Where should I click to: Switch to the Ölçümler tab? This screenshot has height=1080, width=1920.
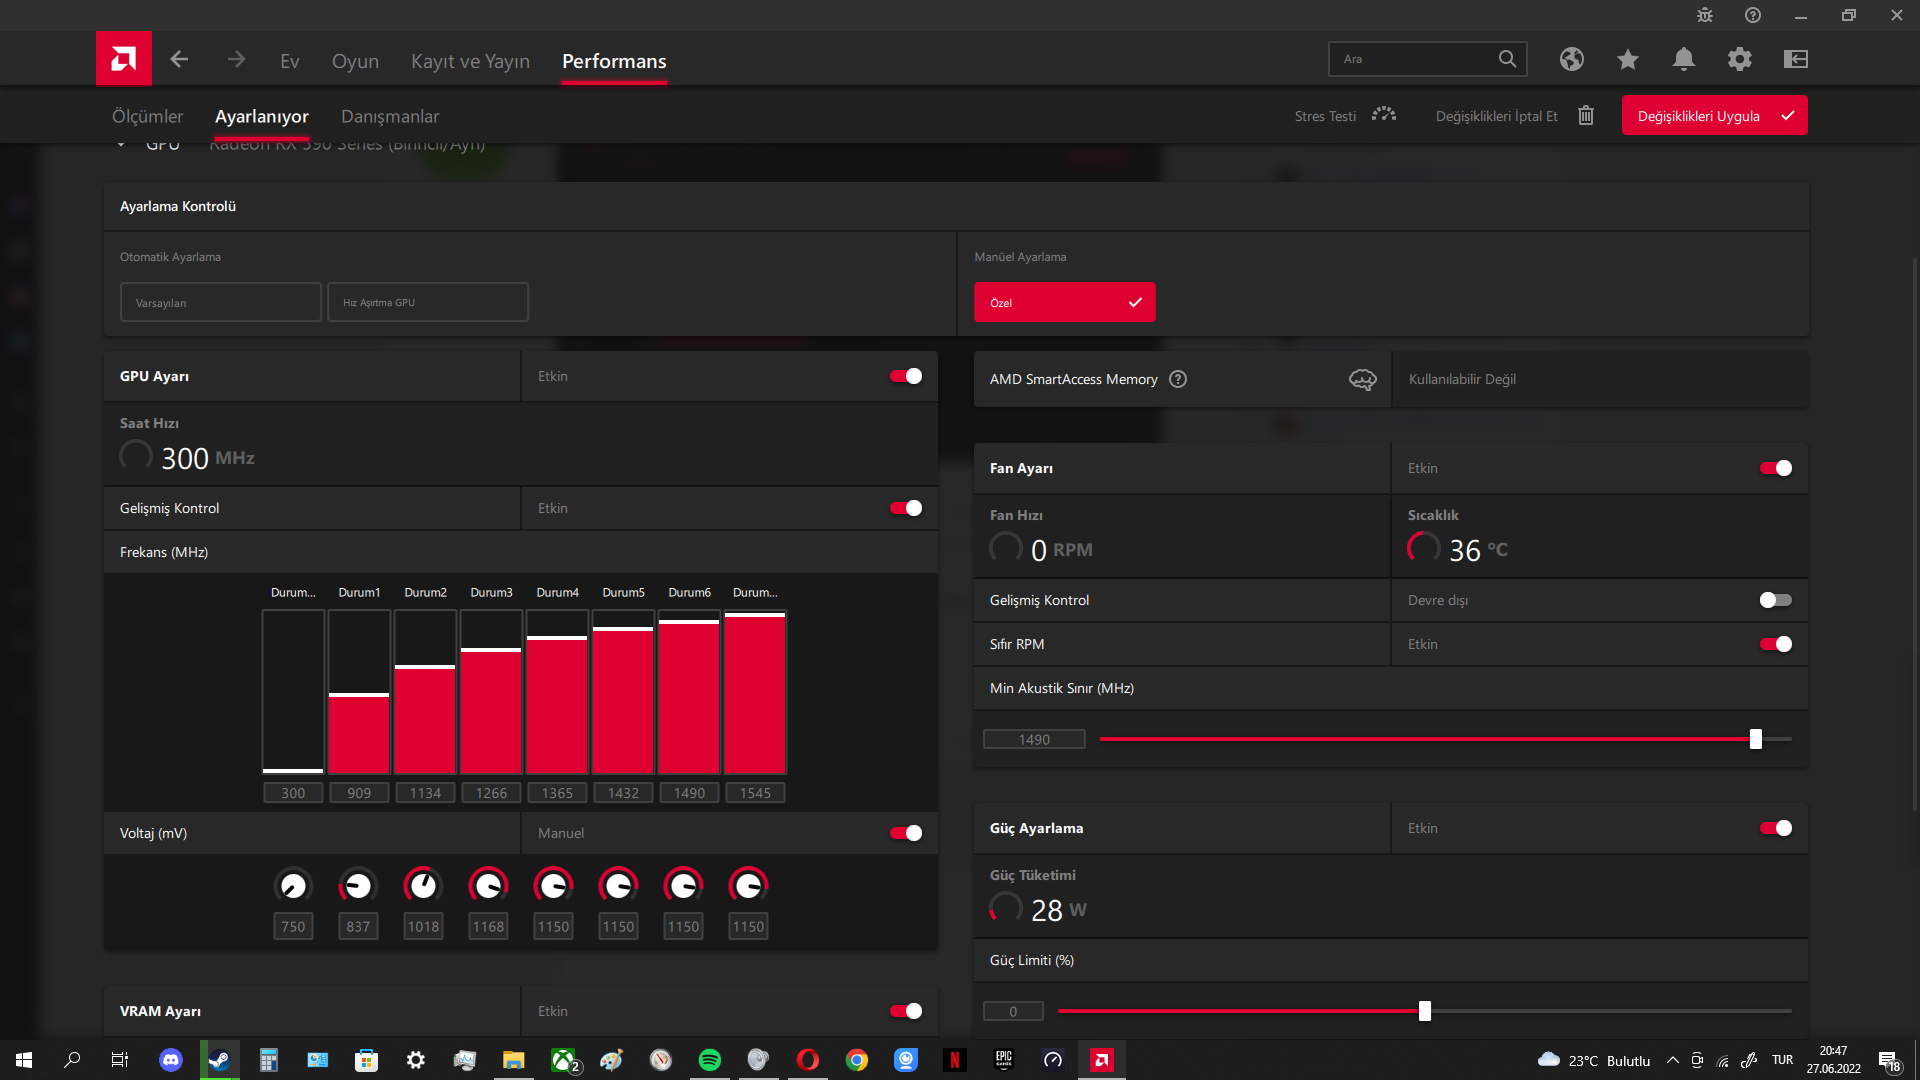tap(147, 116)
